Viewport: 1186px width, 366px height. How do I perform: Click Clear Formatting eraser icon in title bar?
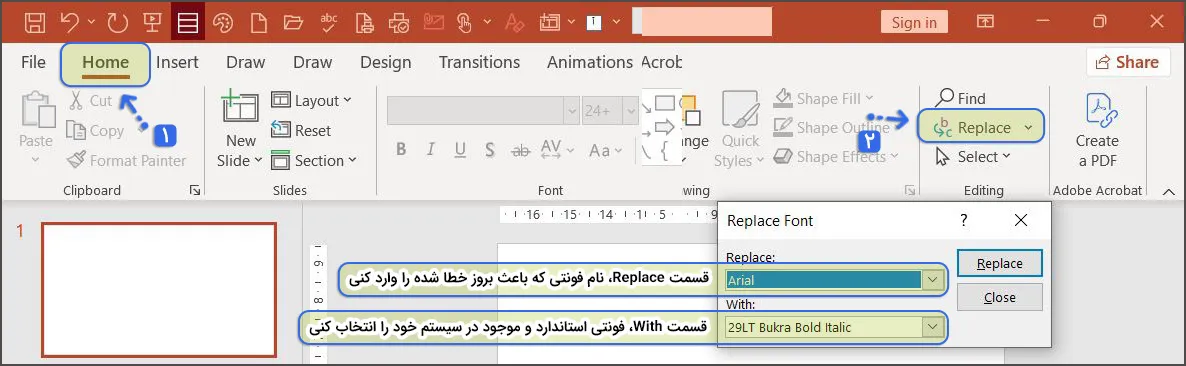point(515,23)
